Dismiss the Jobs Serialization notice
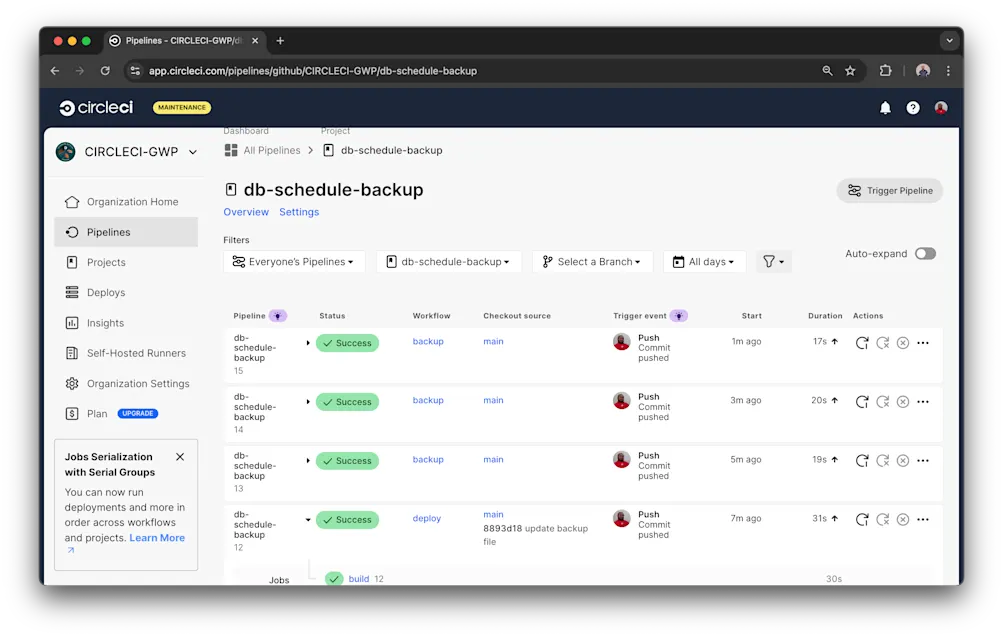 (x=179, y=456)
